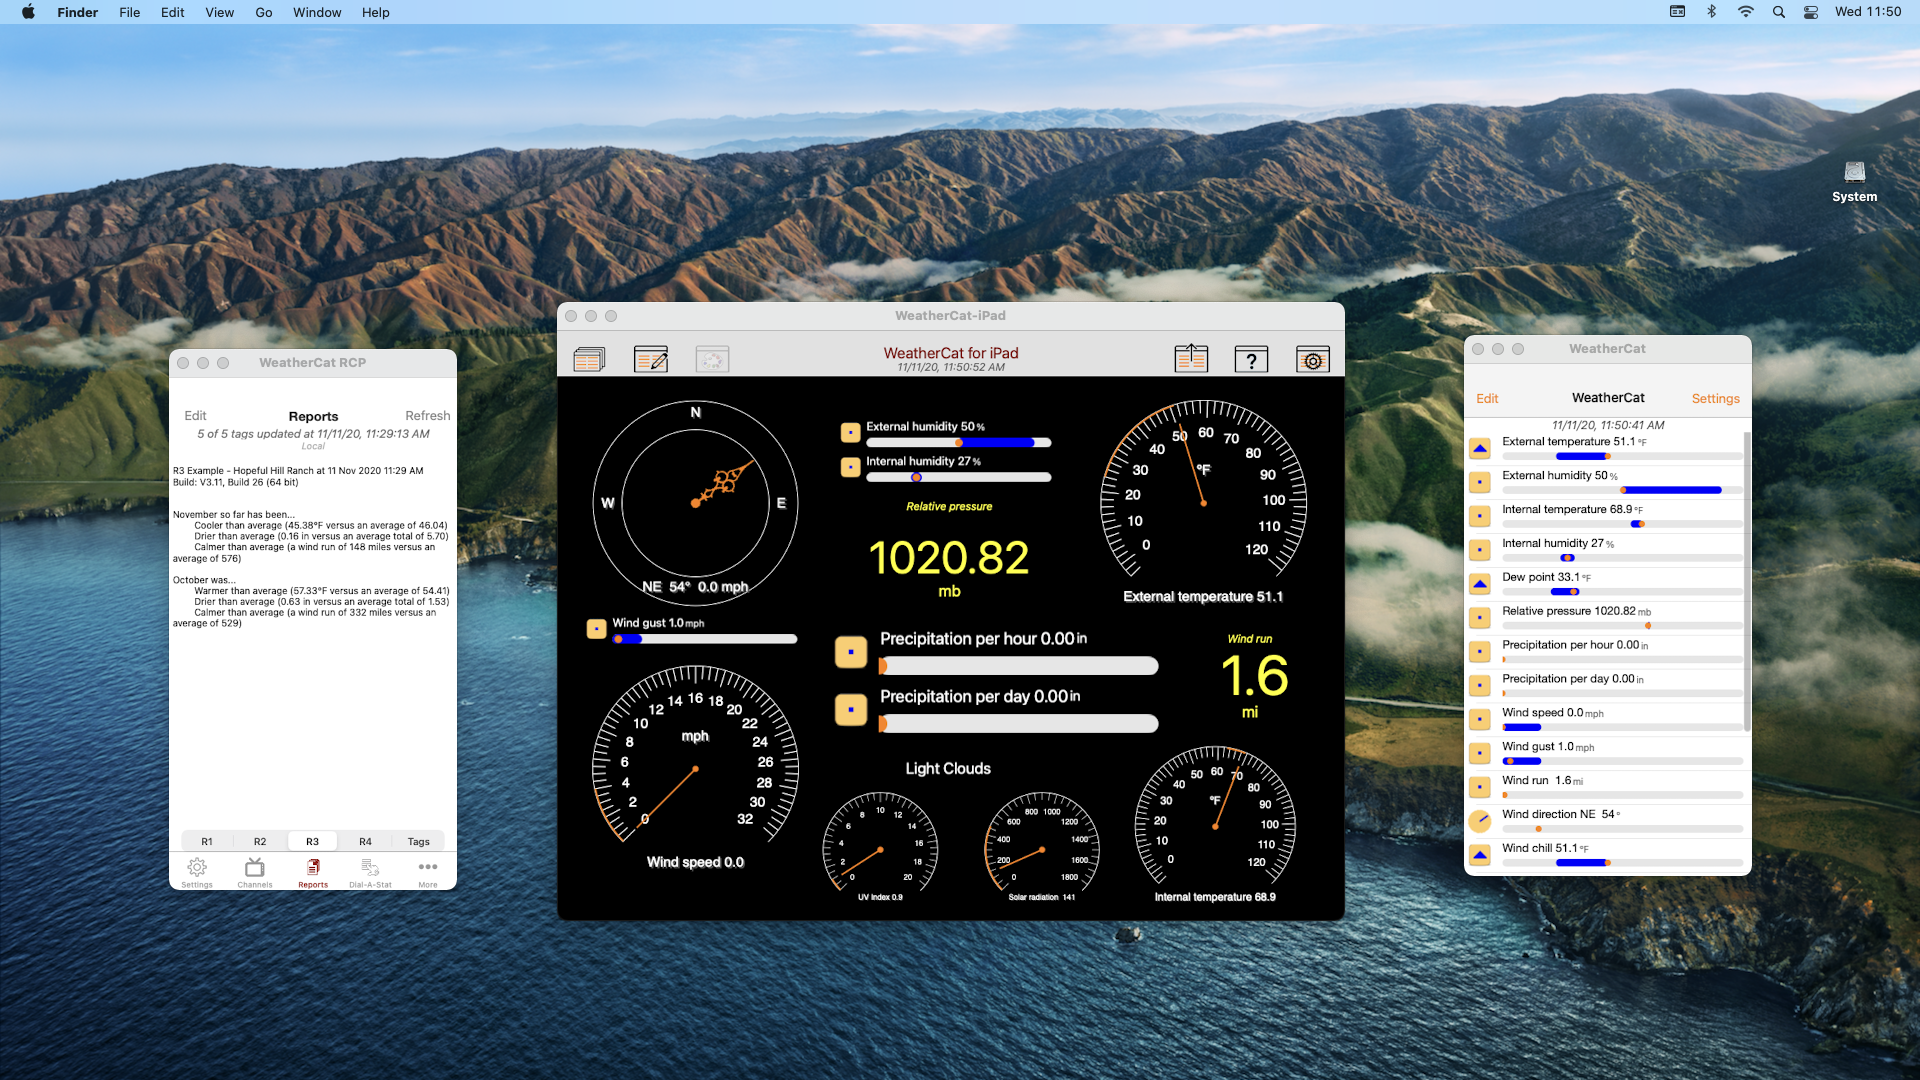1920x1080 pixels.
Task: Open the pages list icon in WeatherCat-iPad toolbar
Action: pyautogui.click(x=589, y=359)
